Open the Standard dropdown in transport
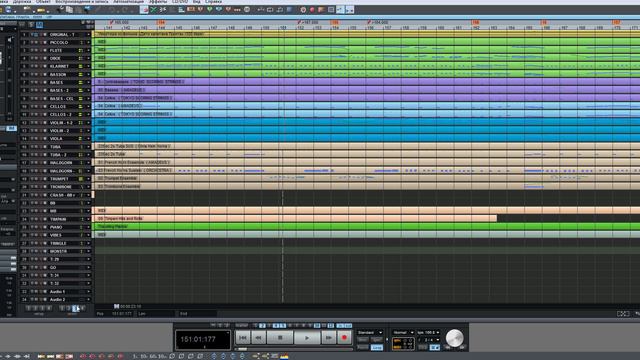 370,333
